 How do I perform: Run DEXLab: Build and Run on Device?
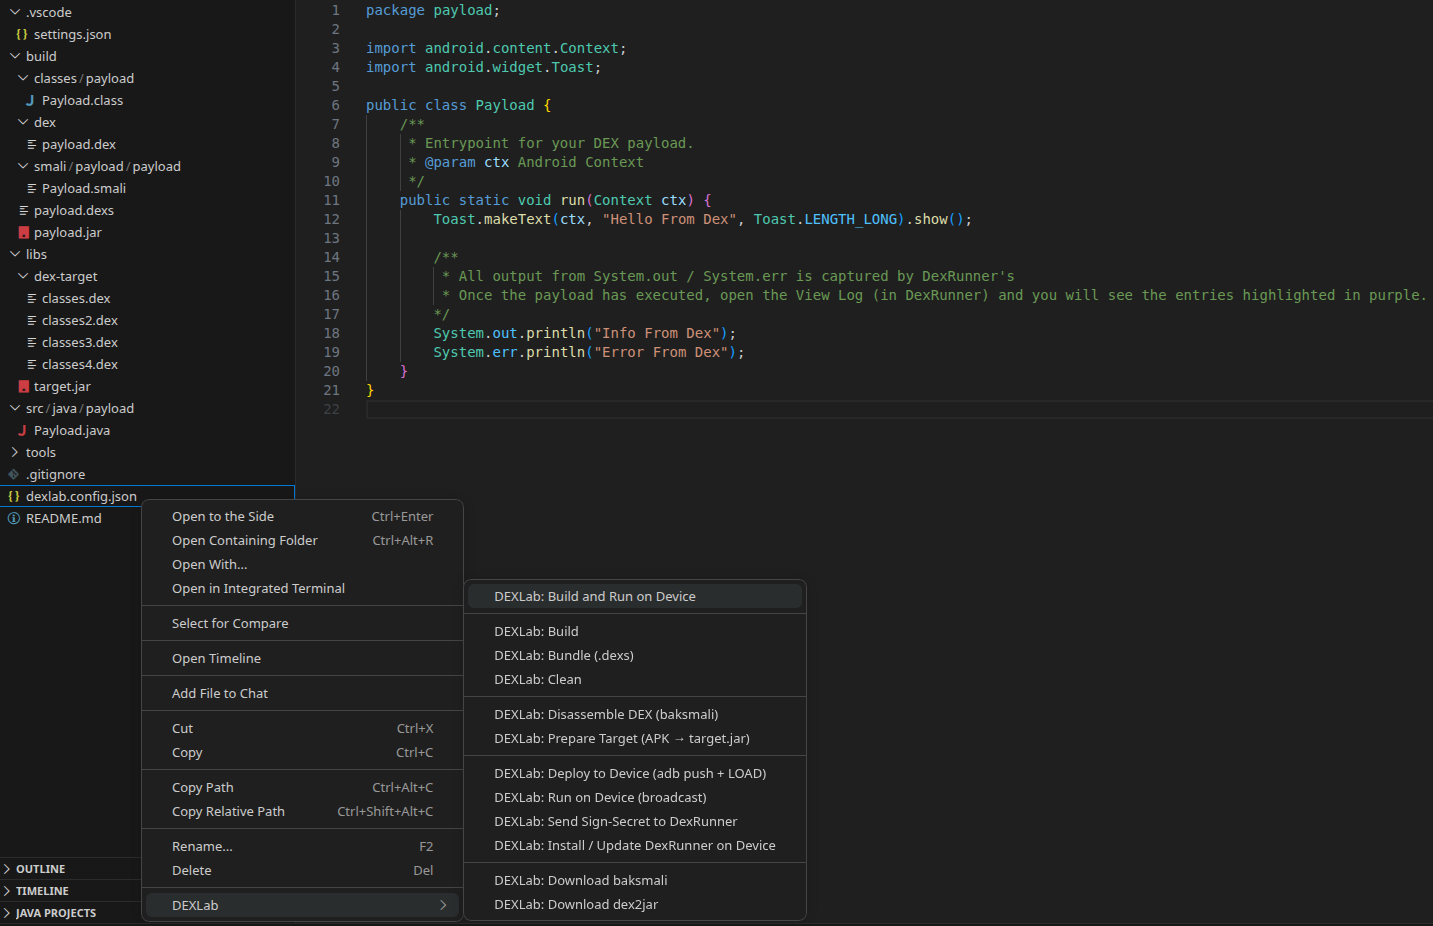click(635, 596)
